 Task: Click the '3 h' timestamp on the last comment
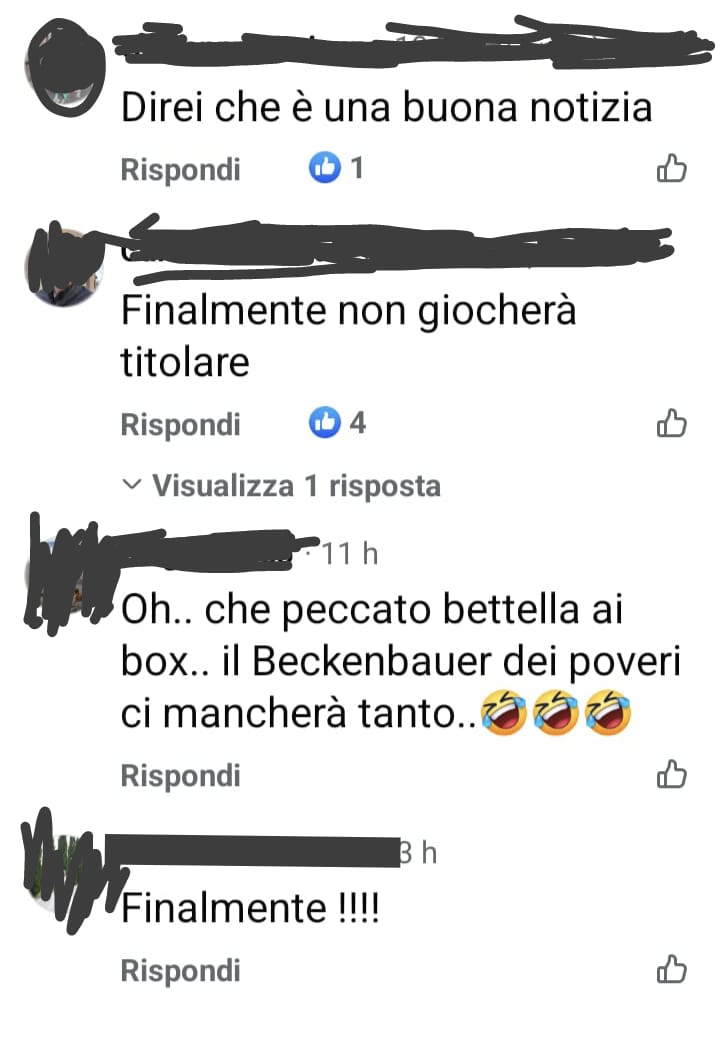click(418, 852)
